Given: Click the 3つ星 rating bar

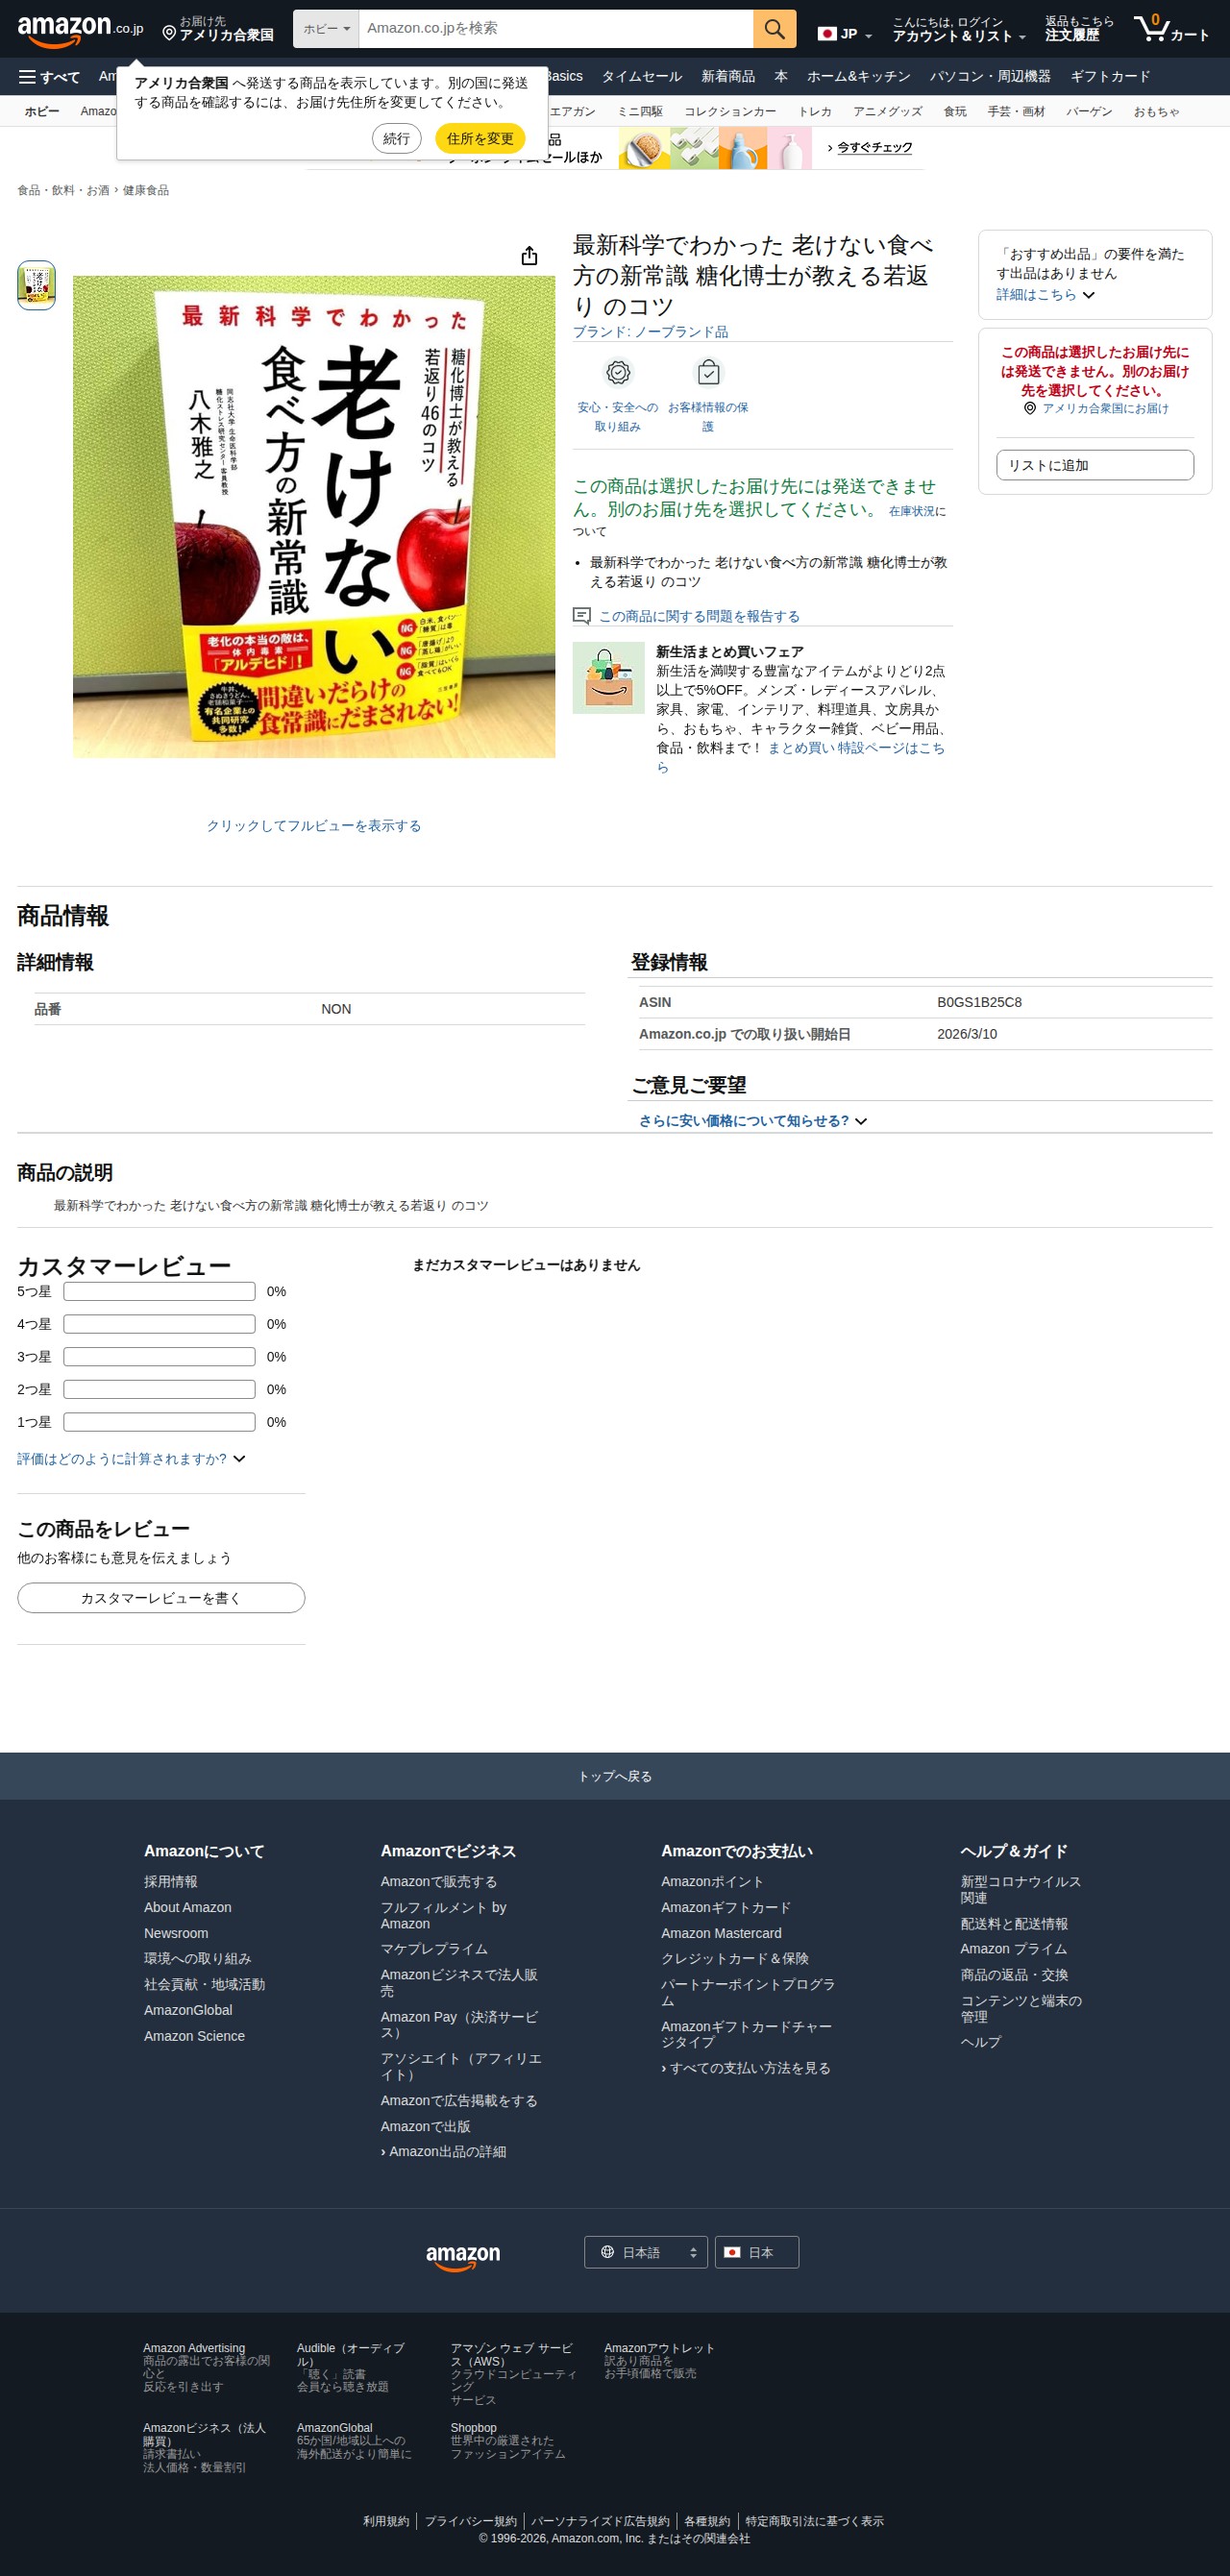Looking at the screenshot, I should pos(159,1357).
